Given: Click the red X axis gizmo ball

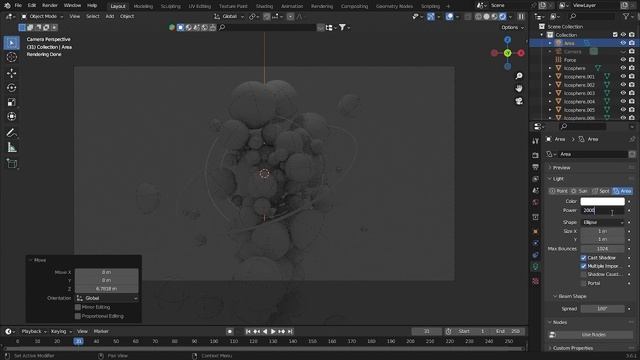Looking at the screenshot, I should pyautogui.click(x=521, y=53).
